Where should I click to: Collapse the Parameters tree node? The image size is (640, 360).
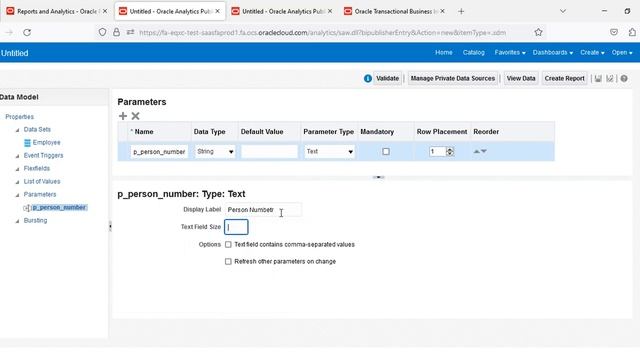pyautogui.click(x=18, y=195)
